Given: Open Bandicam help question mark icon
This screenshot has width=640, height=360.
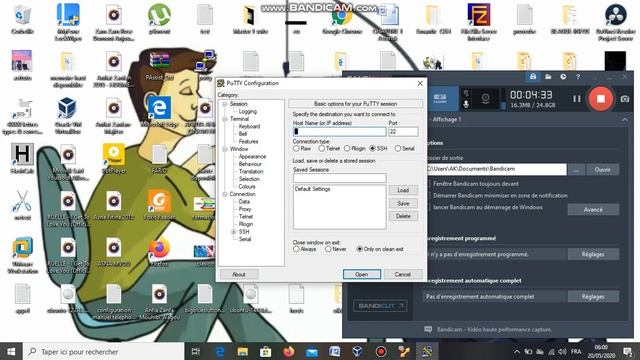Looking at the screenshot, I should tap(578, 77).
